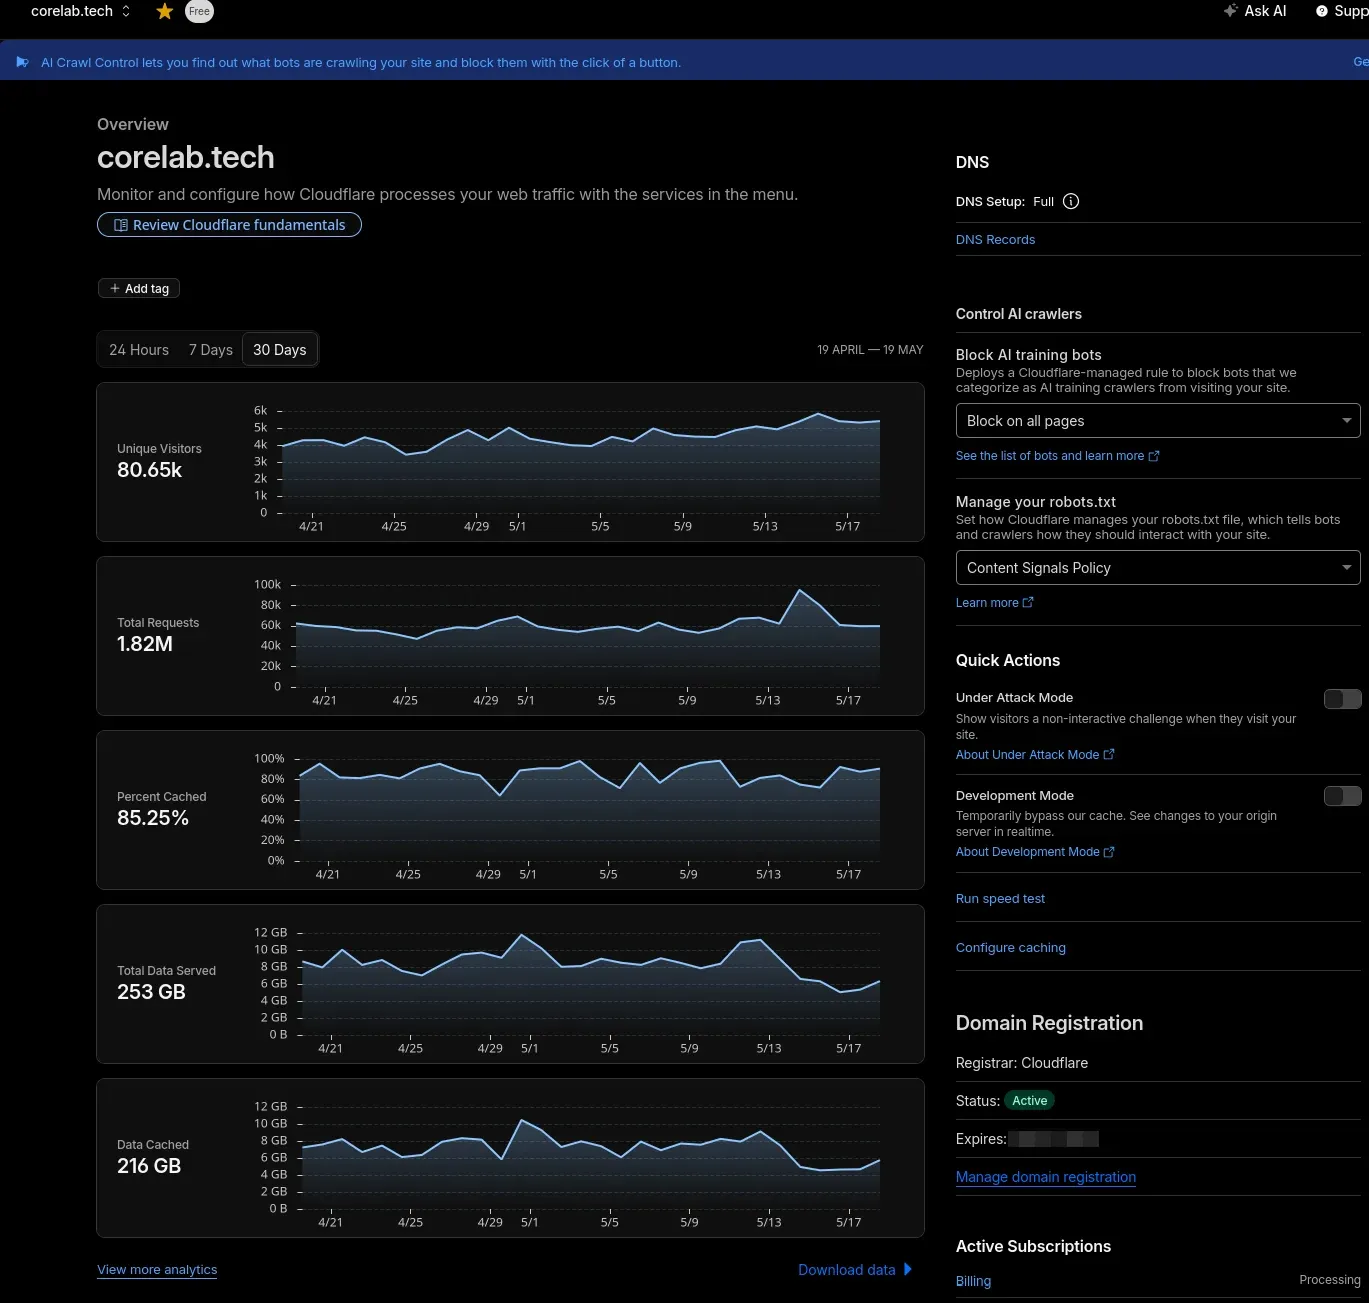The image size is (1369, 1303).
Task: Click the Add tag button
Action: pos(139,288)
